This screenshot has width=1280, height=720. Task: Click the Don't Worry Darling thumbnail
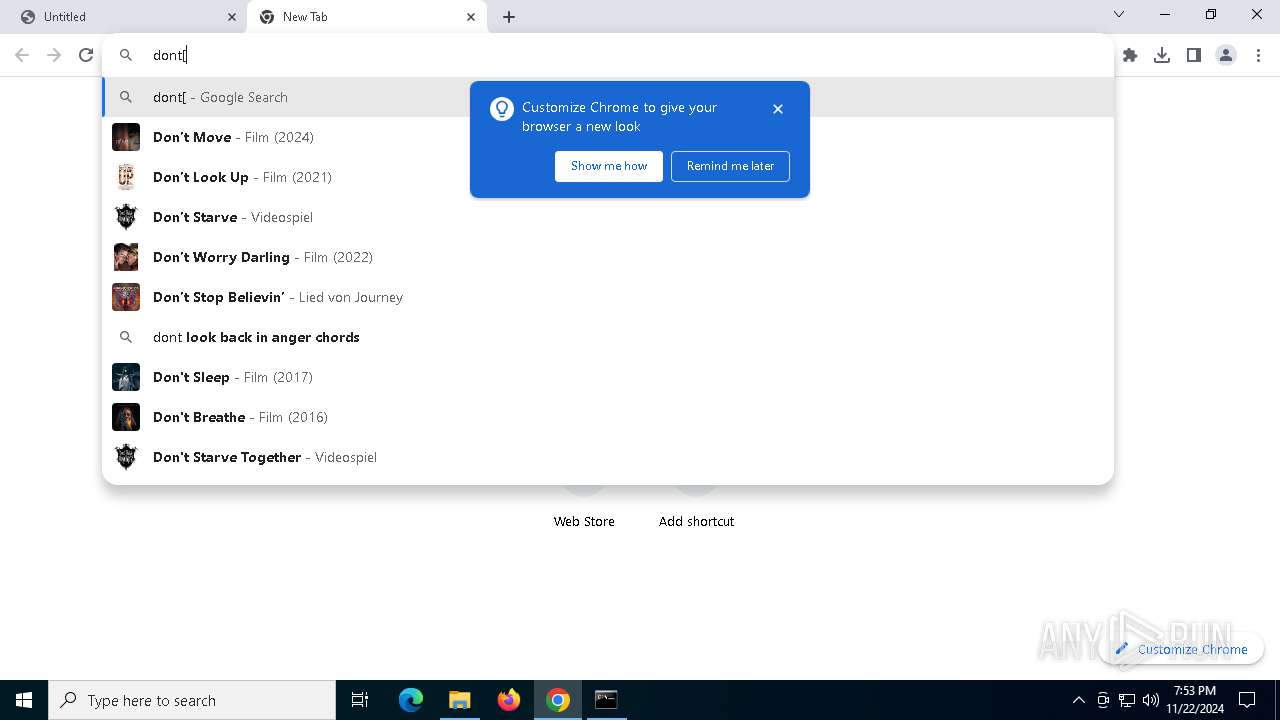coord(126,257)
